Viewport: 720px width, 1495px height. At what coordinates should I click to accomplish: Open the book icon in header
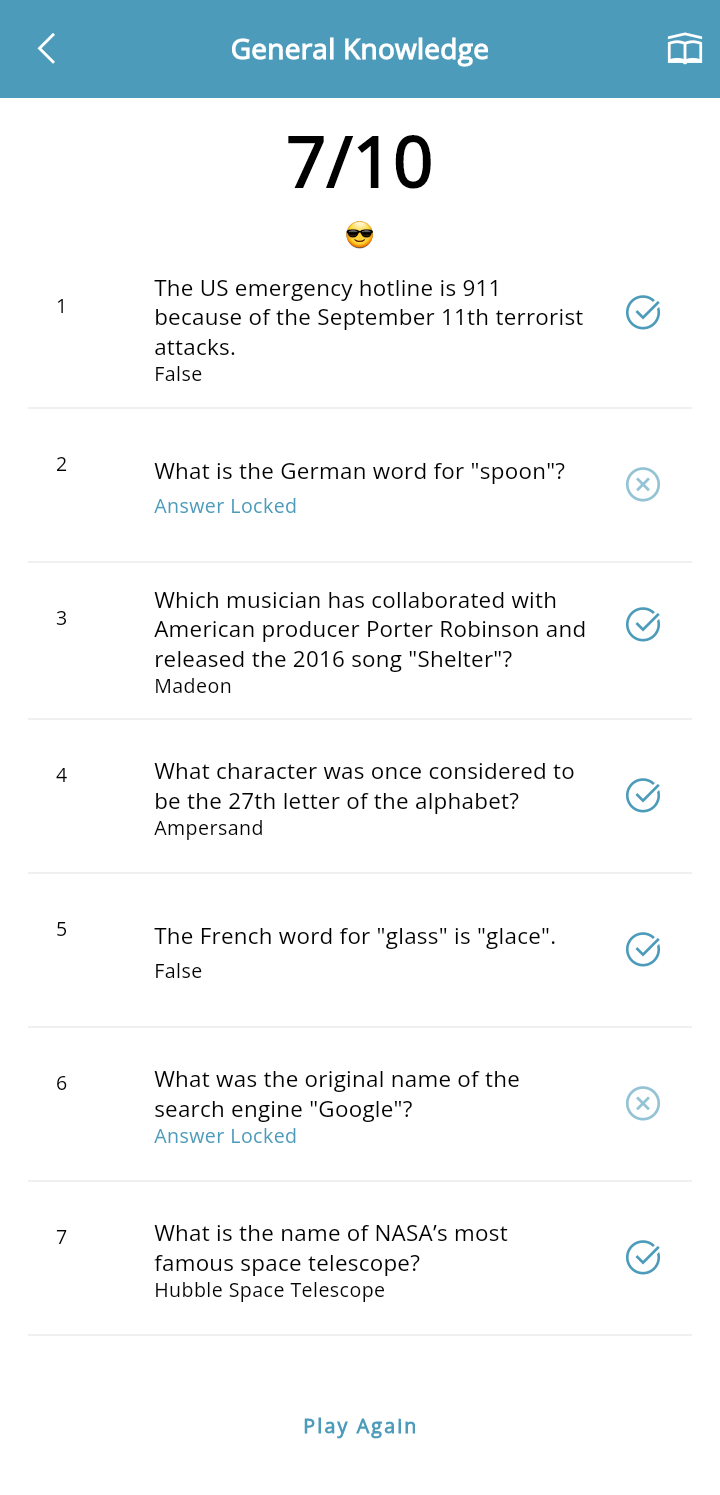(685, 49)
